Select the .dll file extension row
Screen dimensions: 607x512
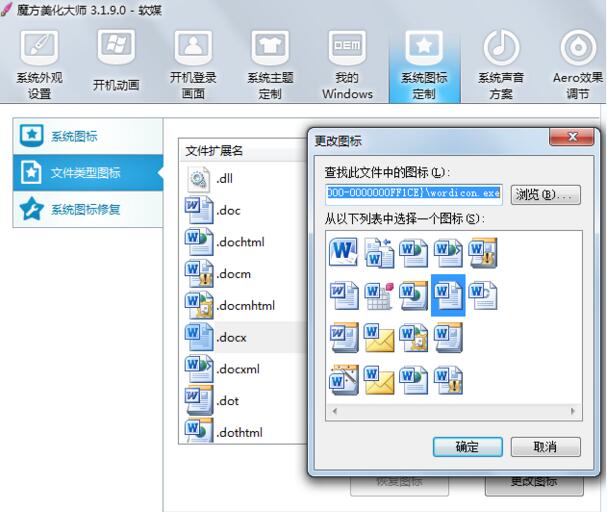pyautogui.click(x=243, y=179)
